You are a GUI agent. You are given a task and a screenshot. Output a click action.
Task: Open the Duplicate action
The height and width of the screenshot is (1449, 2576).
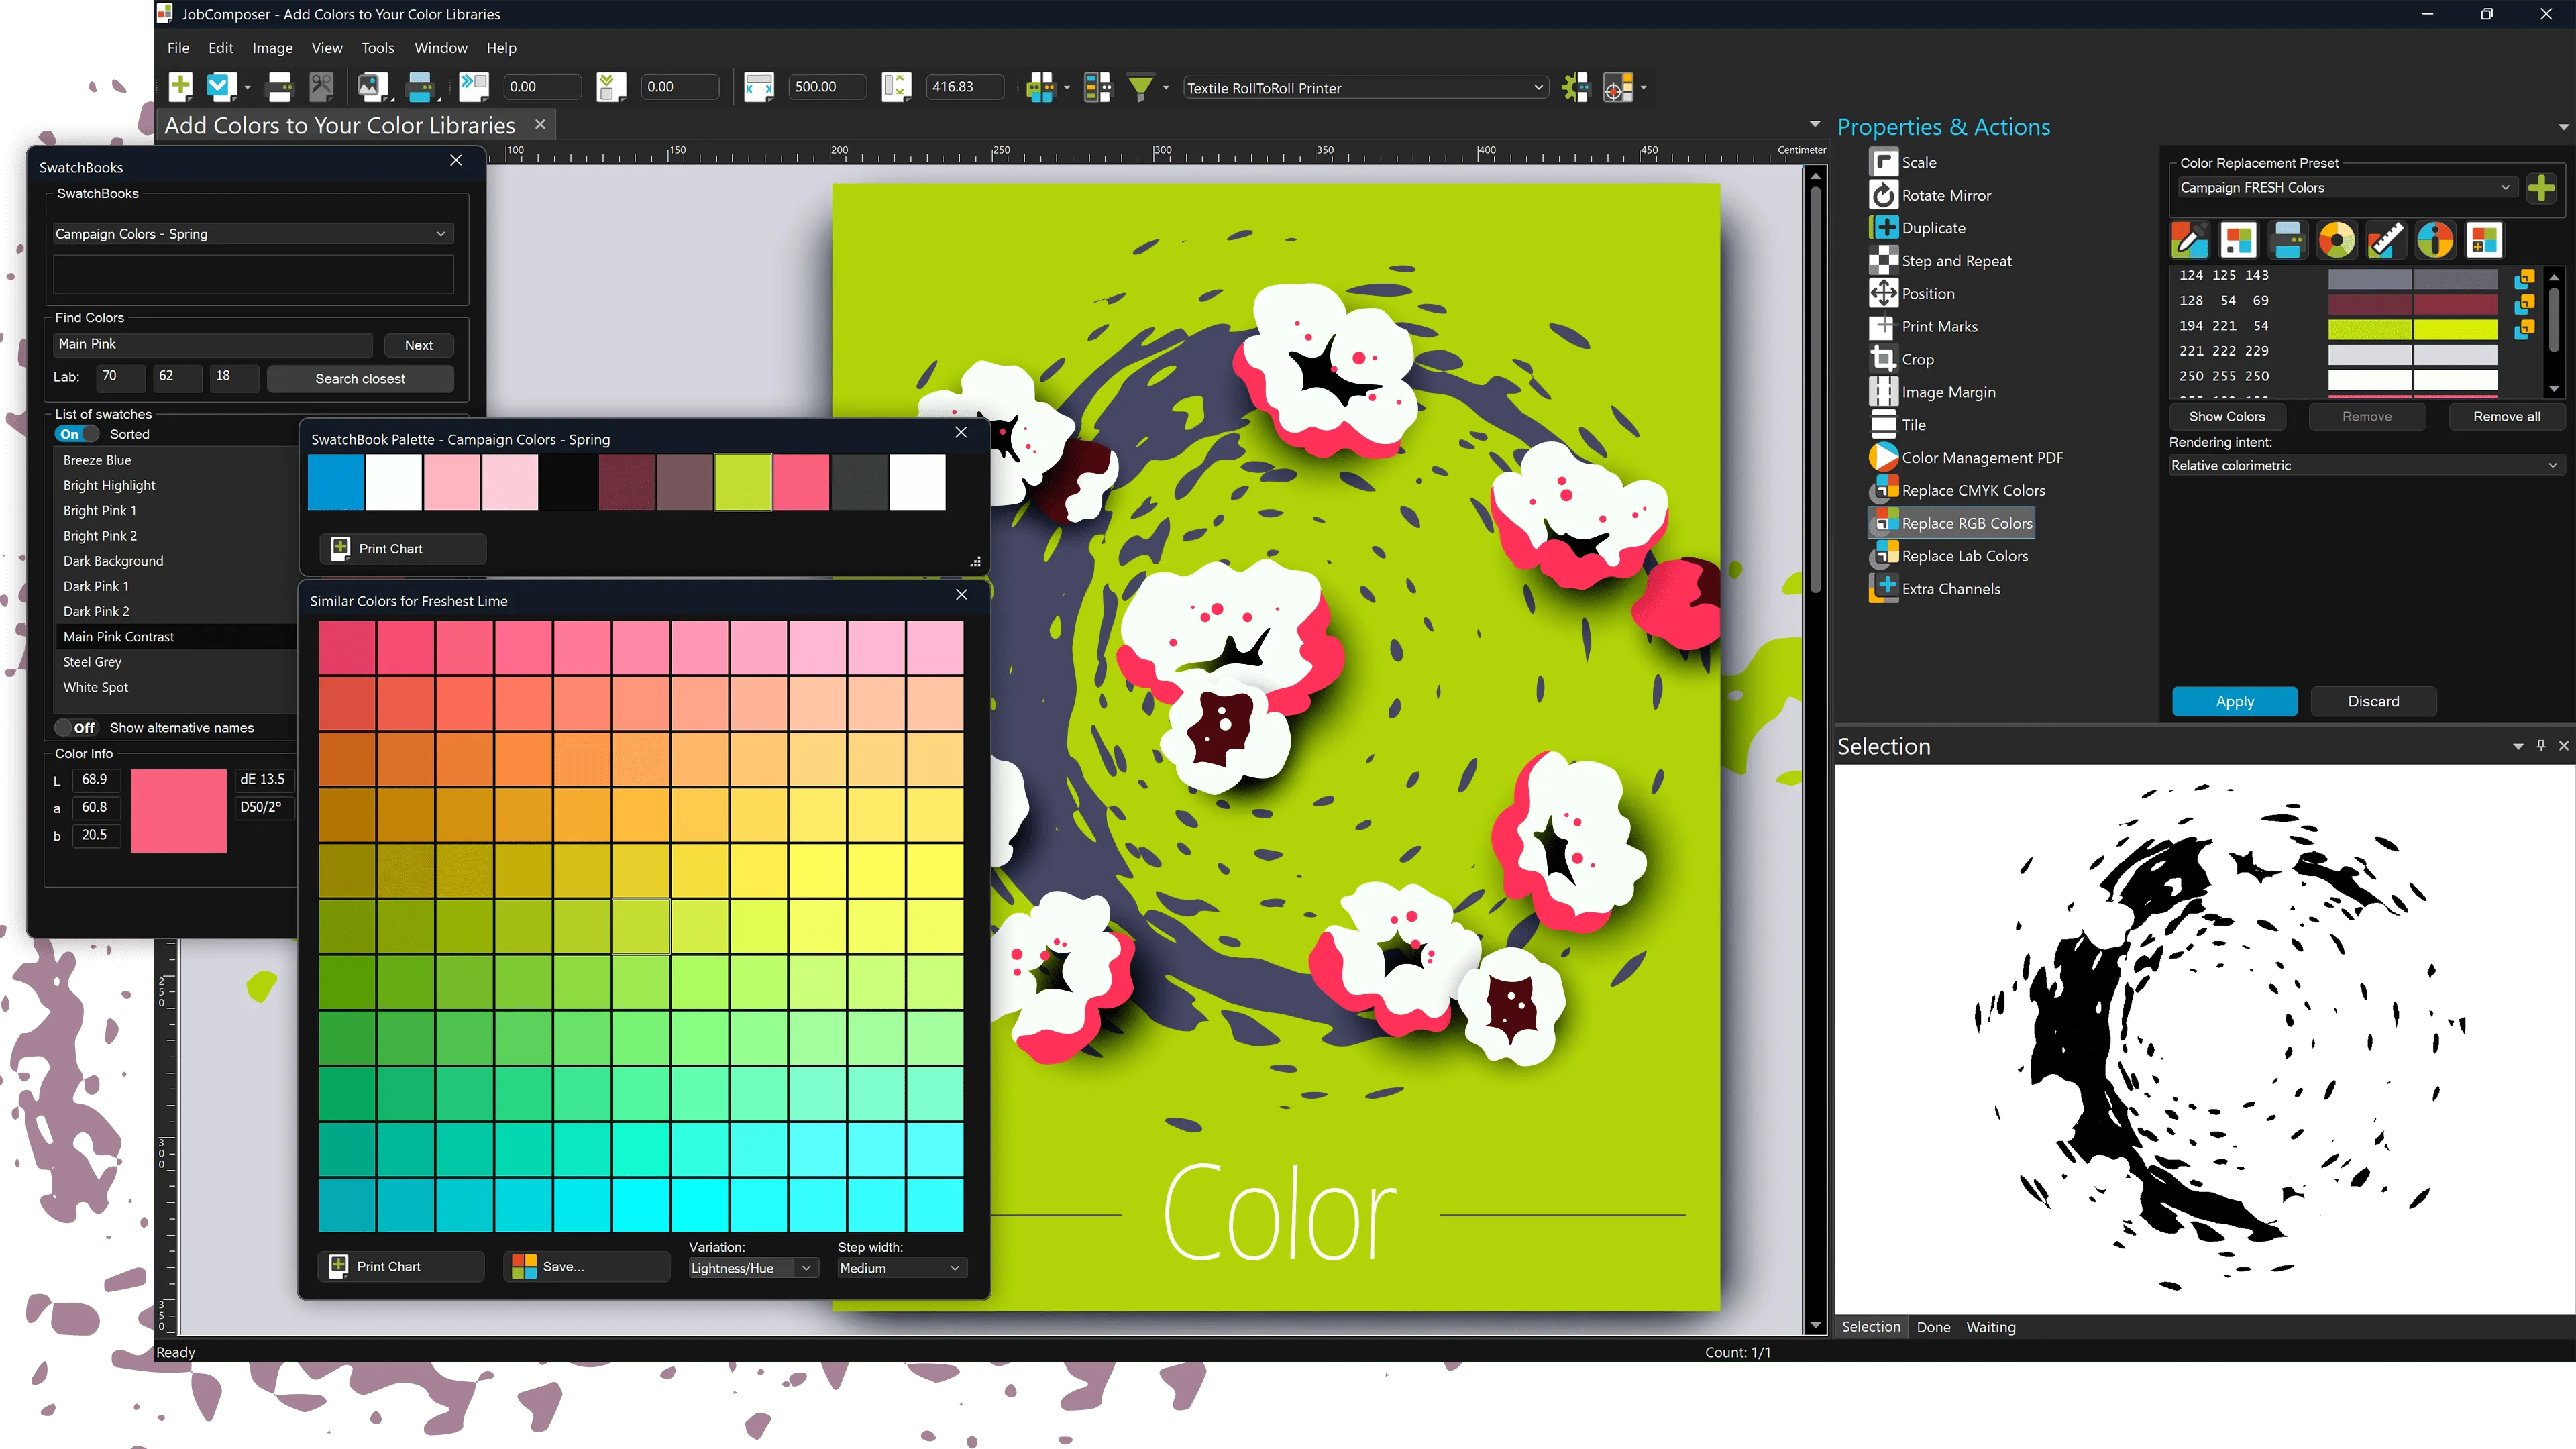coord(1918,228)
